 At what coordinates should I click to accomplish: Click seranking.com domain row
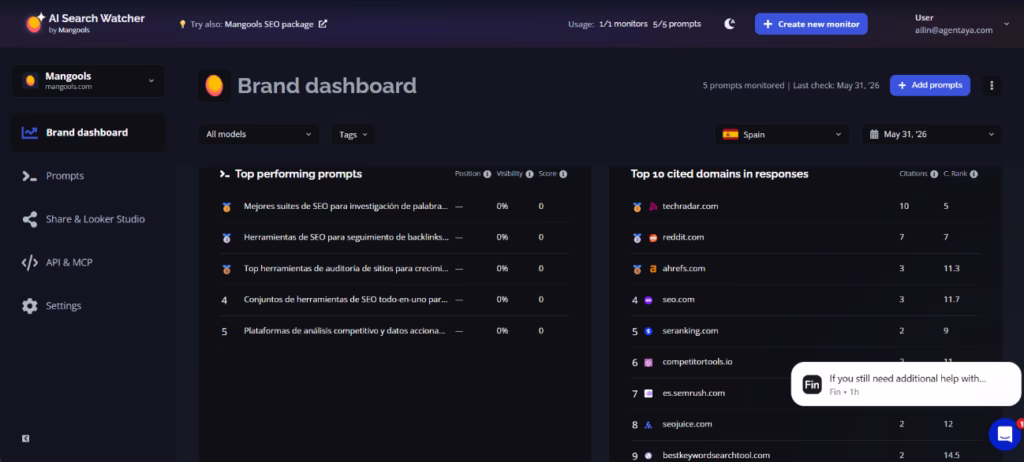[x=805, y=331]
